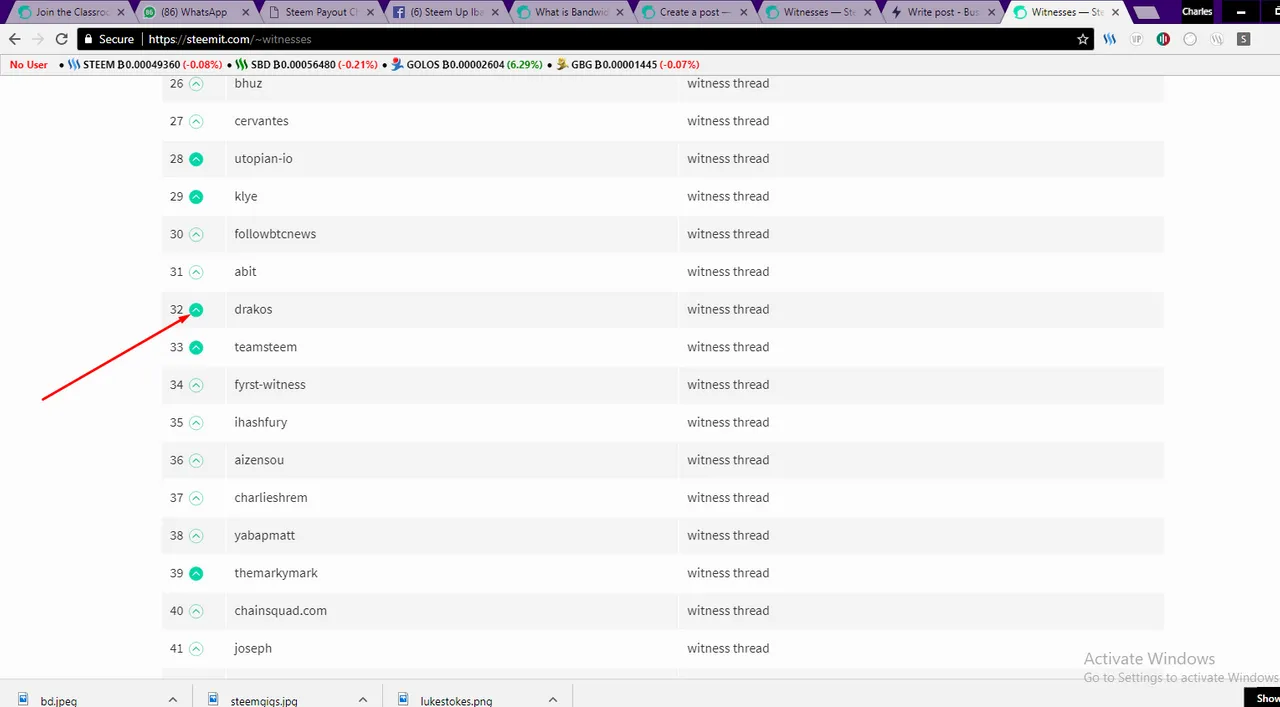Go back to the previous page
This screenshot has width=1280, height=707.
pos(14,39)
